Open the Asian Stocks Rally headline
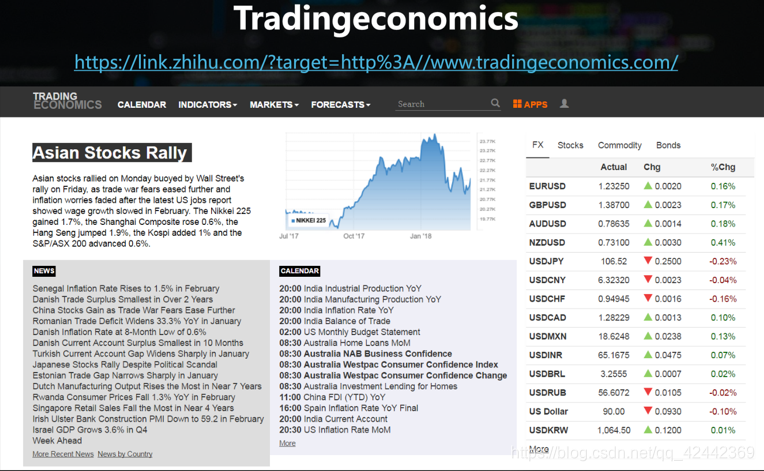This screenshot has width=764, height=471. 112,152
